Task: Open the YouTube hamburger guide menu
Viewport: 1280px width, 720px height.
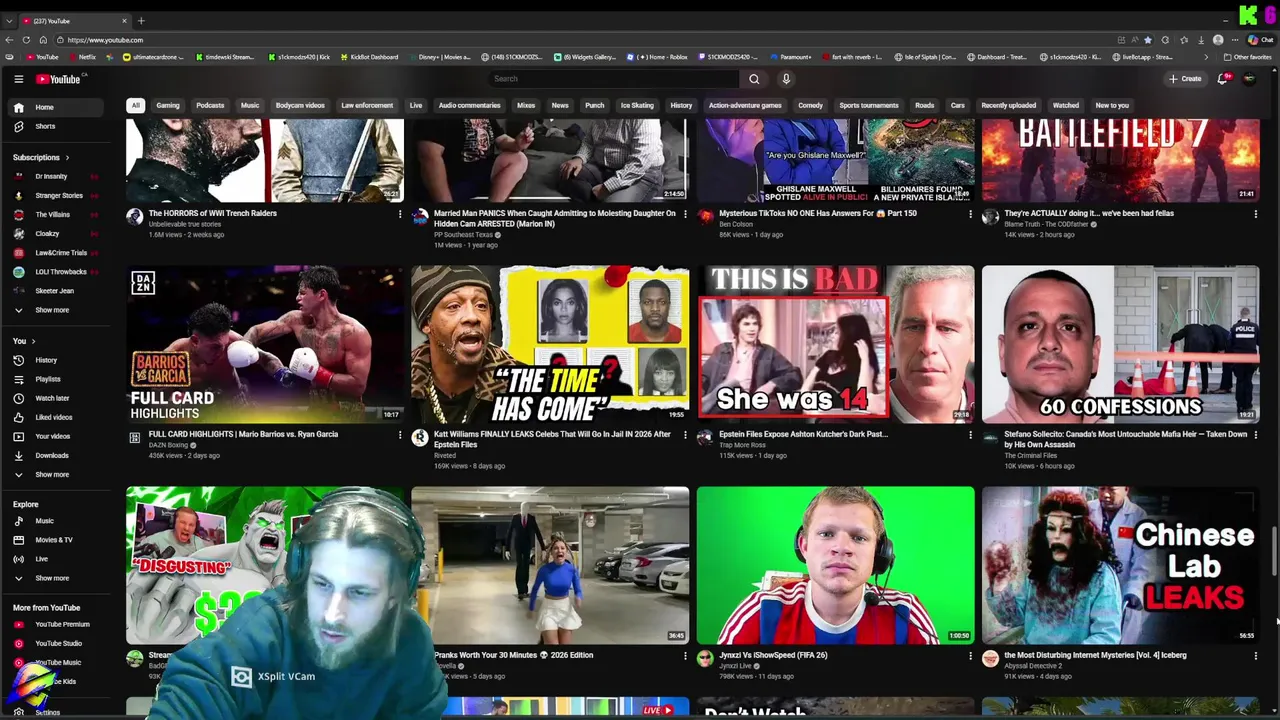Action: point(18,79)
